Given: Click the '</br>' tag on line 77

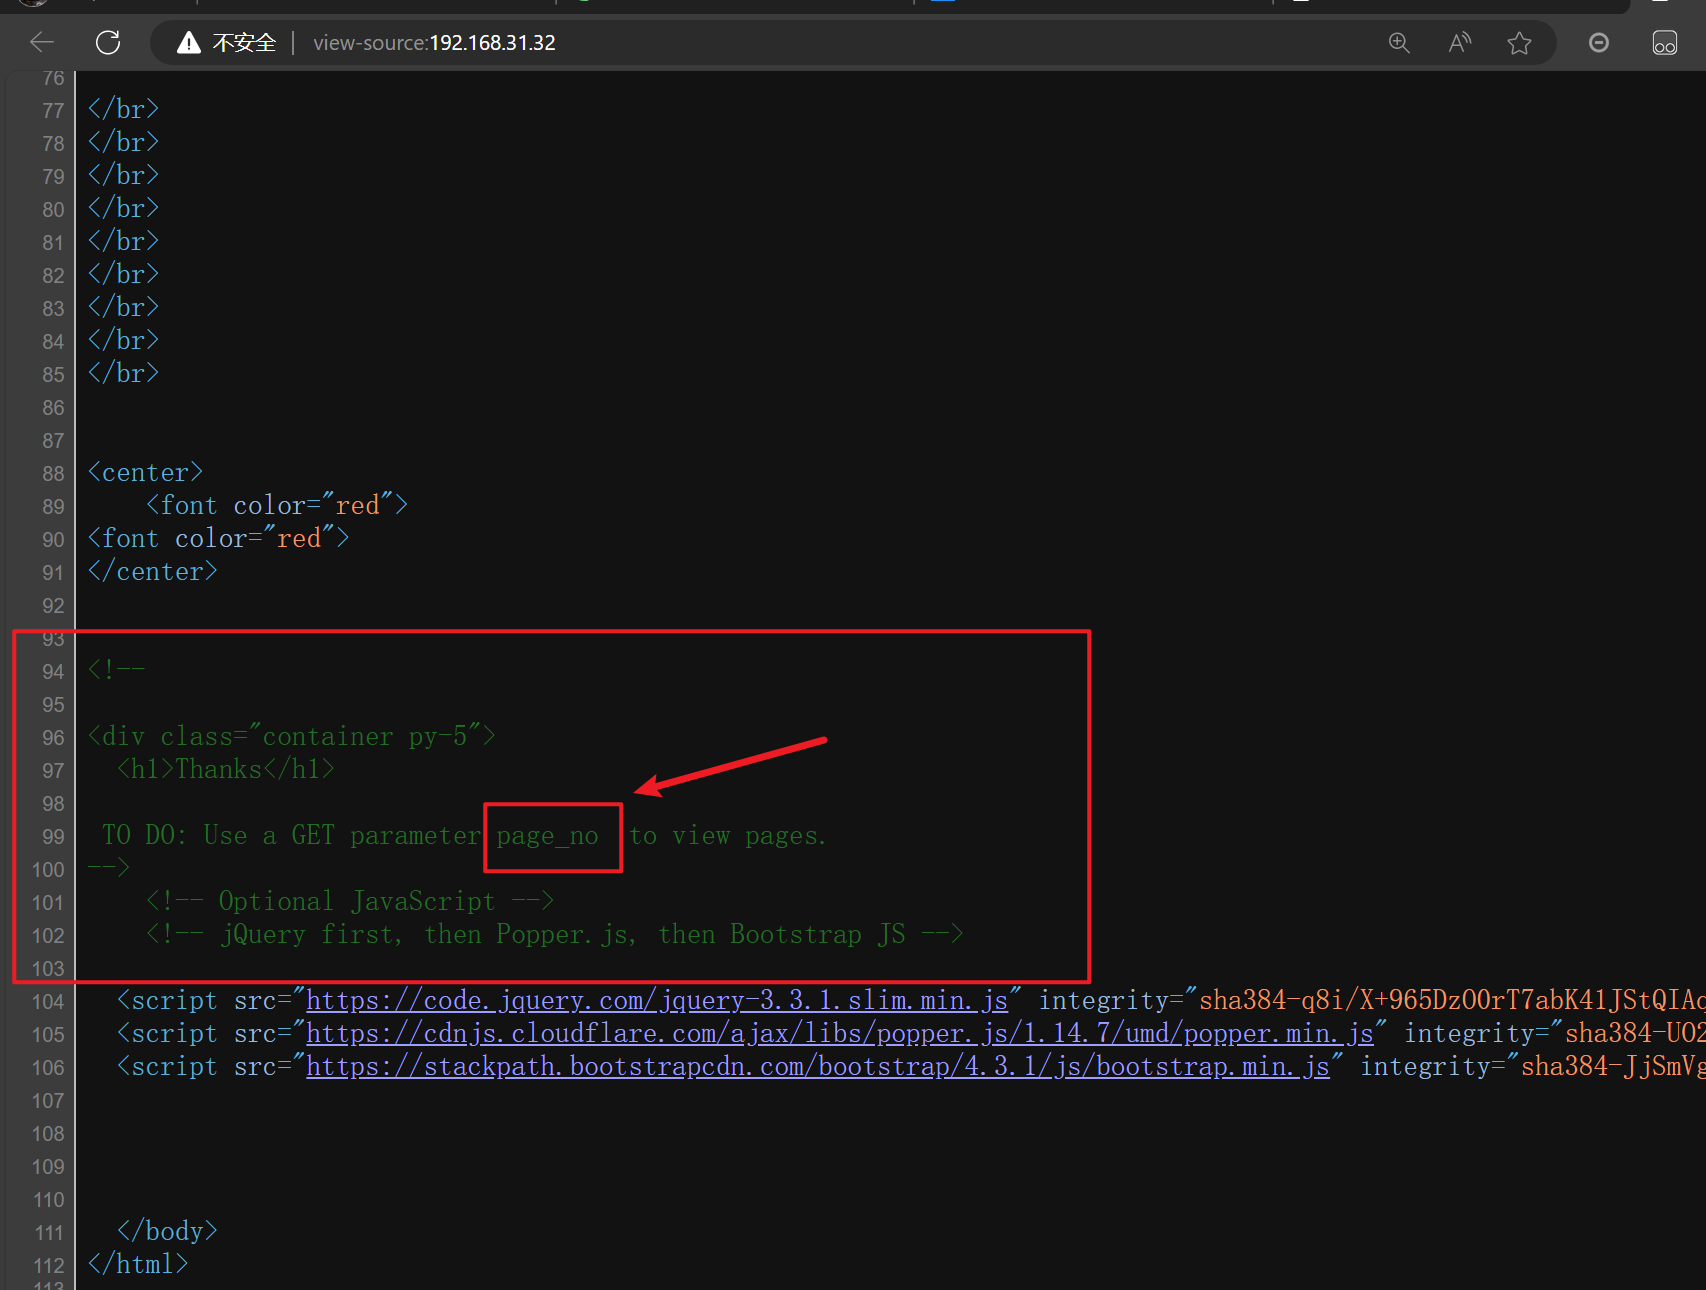Looking at the screenshot, I should (x=124, y=109).
